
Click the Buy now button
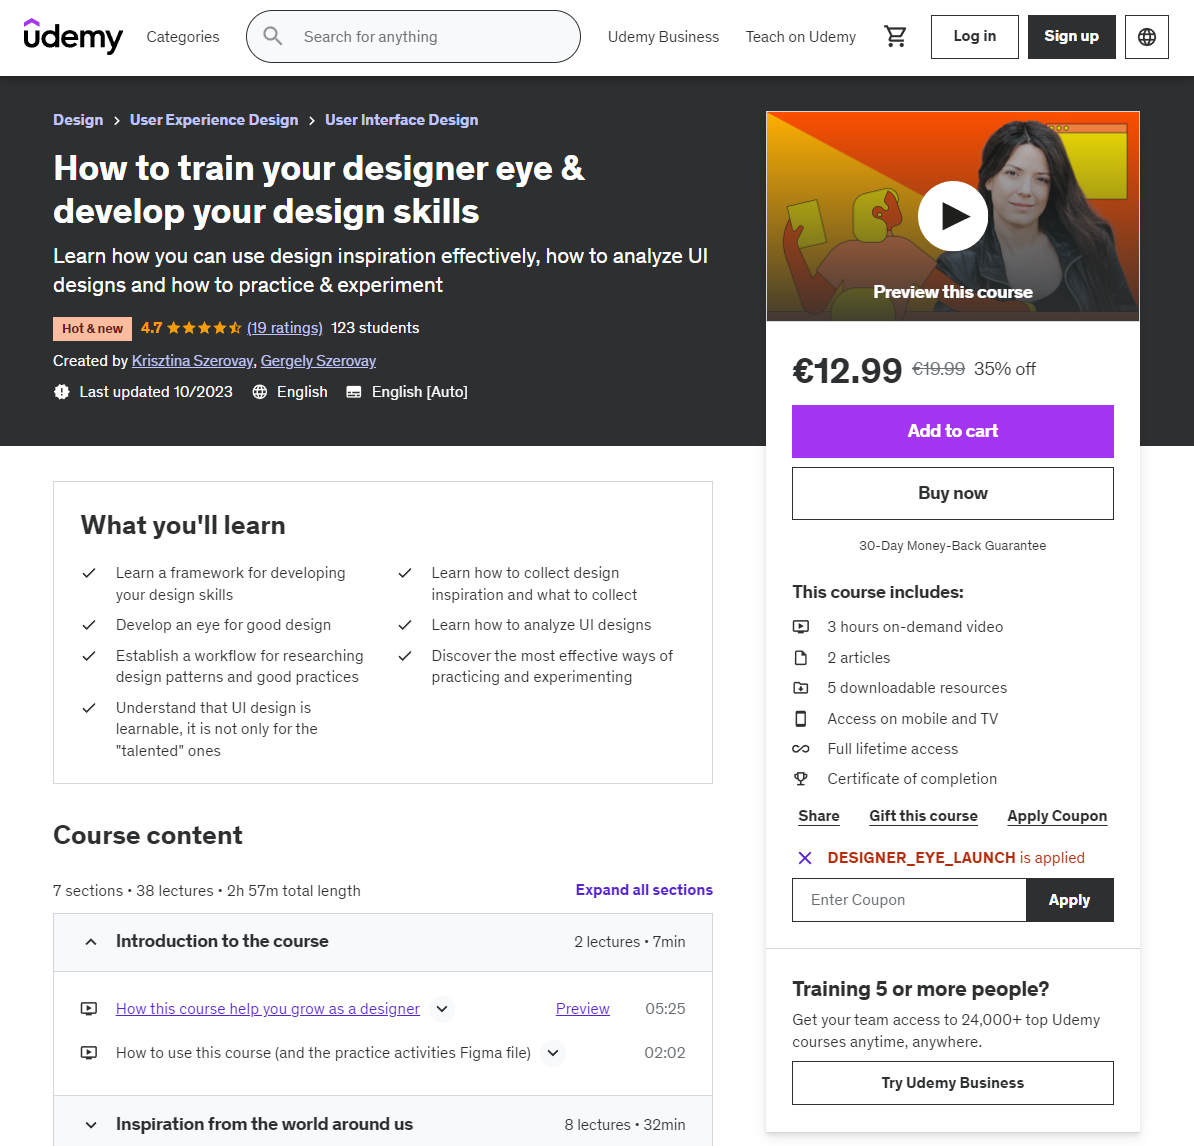(953, 493)
